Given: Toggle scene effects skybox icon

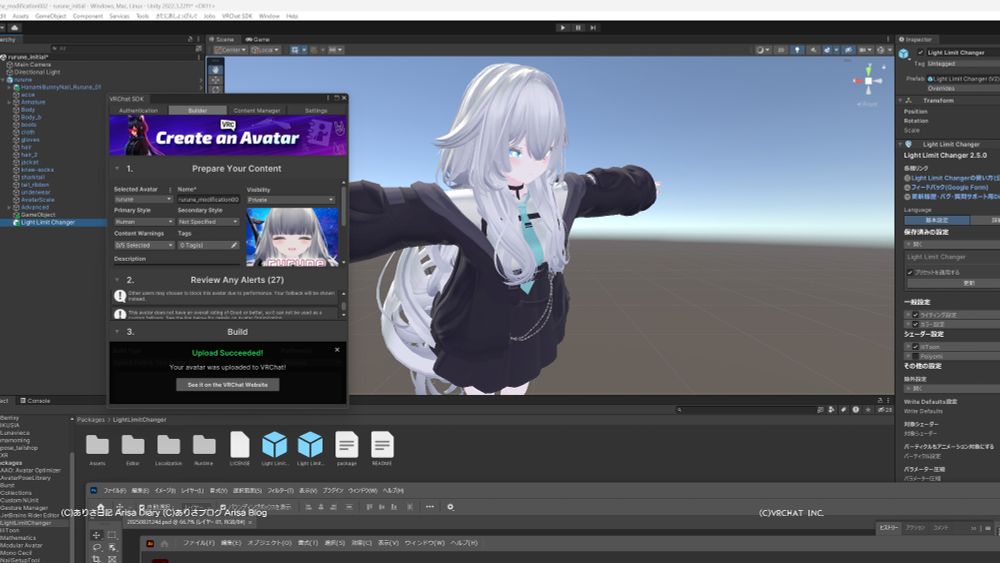Looking at the screenshot, I should pyautogui.click(x=829, y=50).
